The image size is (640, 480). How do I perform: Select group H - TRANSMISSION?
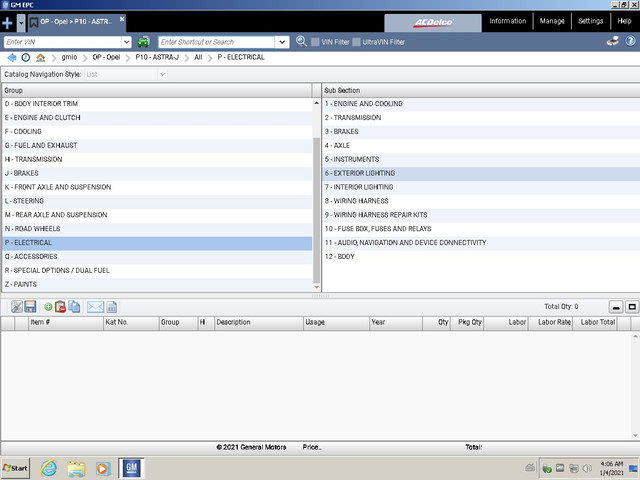point(157,159)
